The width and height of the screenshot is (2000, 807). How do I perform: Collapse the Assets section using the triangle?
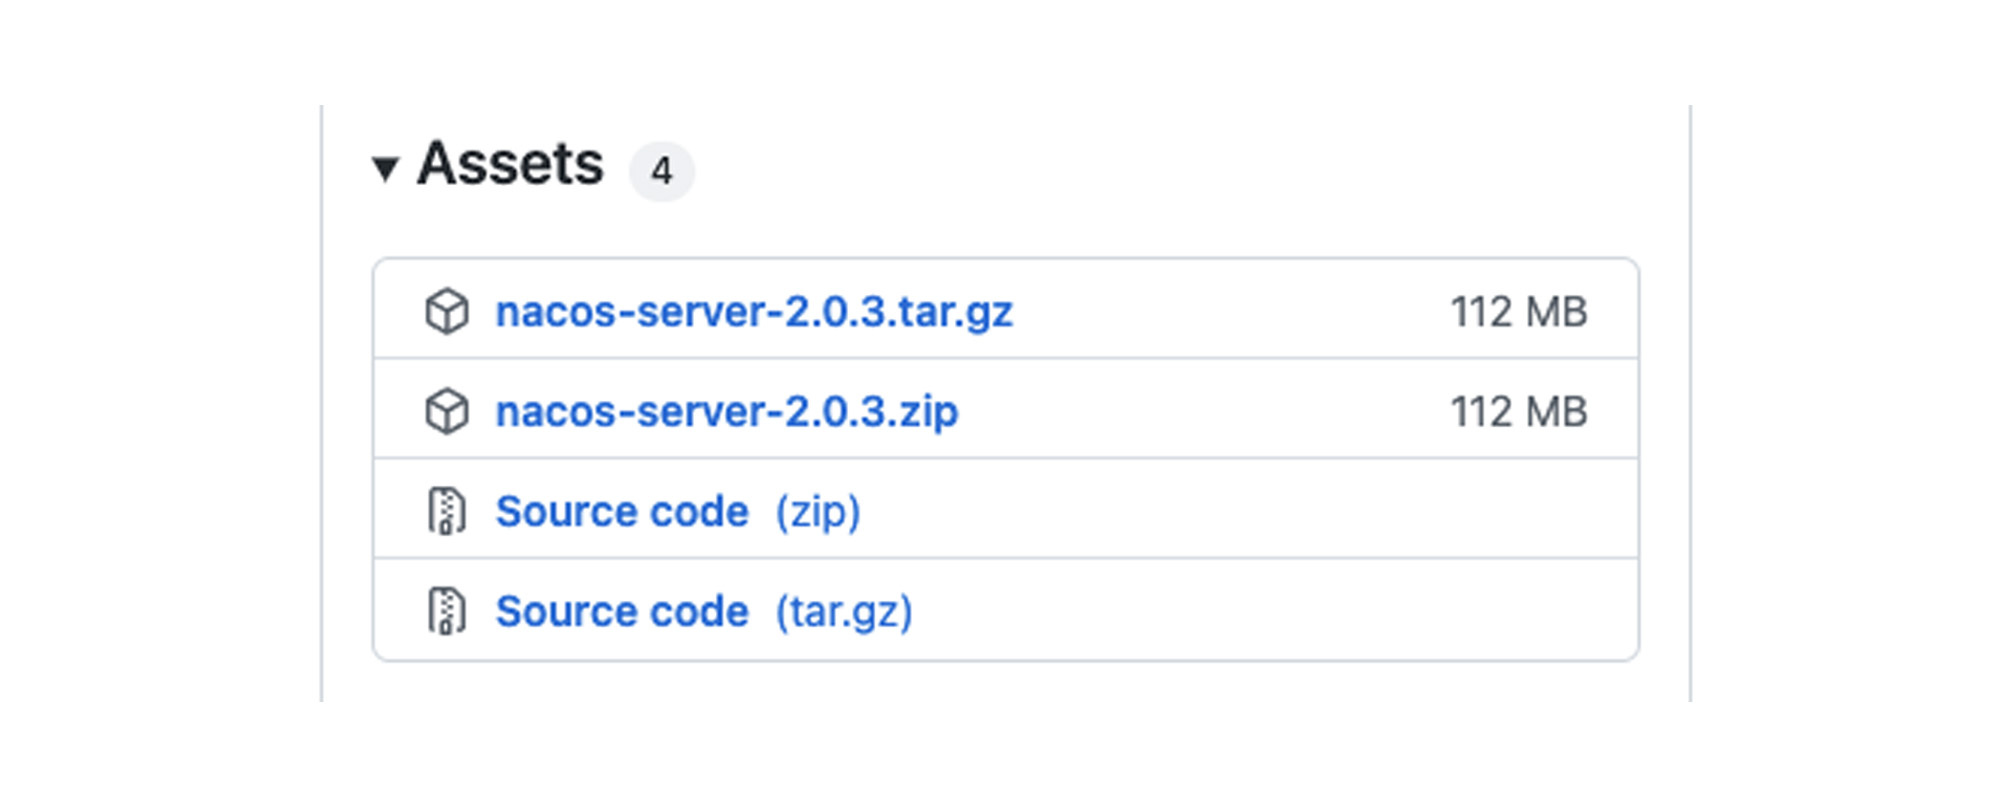click(385, 168)
